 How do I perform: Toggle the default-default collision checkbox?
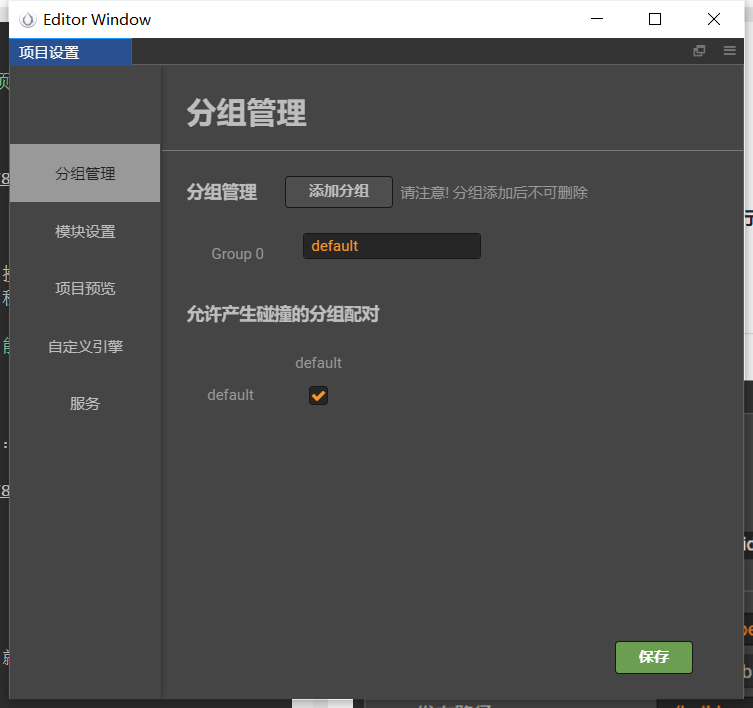coord(318,396)
